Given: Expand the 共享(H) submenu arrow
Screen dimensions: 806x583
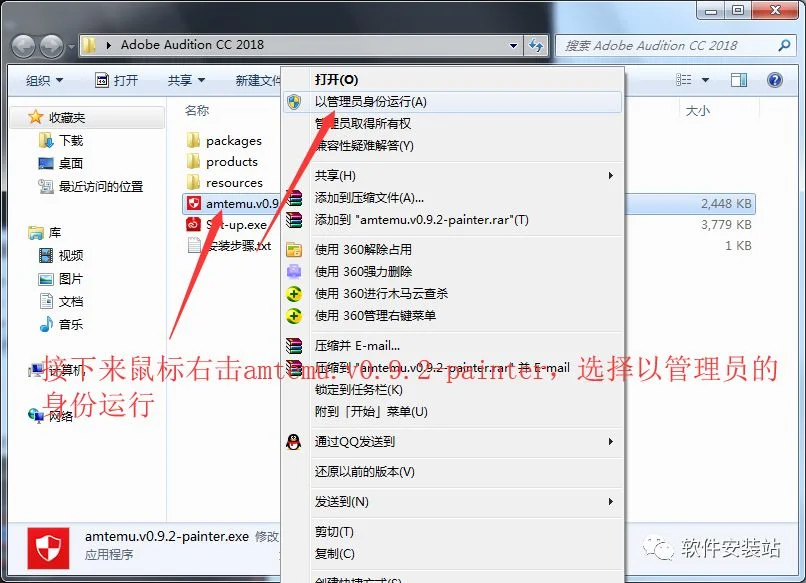Looking at the screenshot, I should coord(610,176).
